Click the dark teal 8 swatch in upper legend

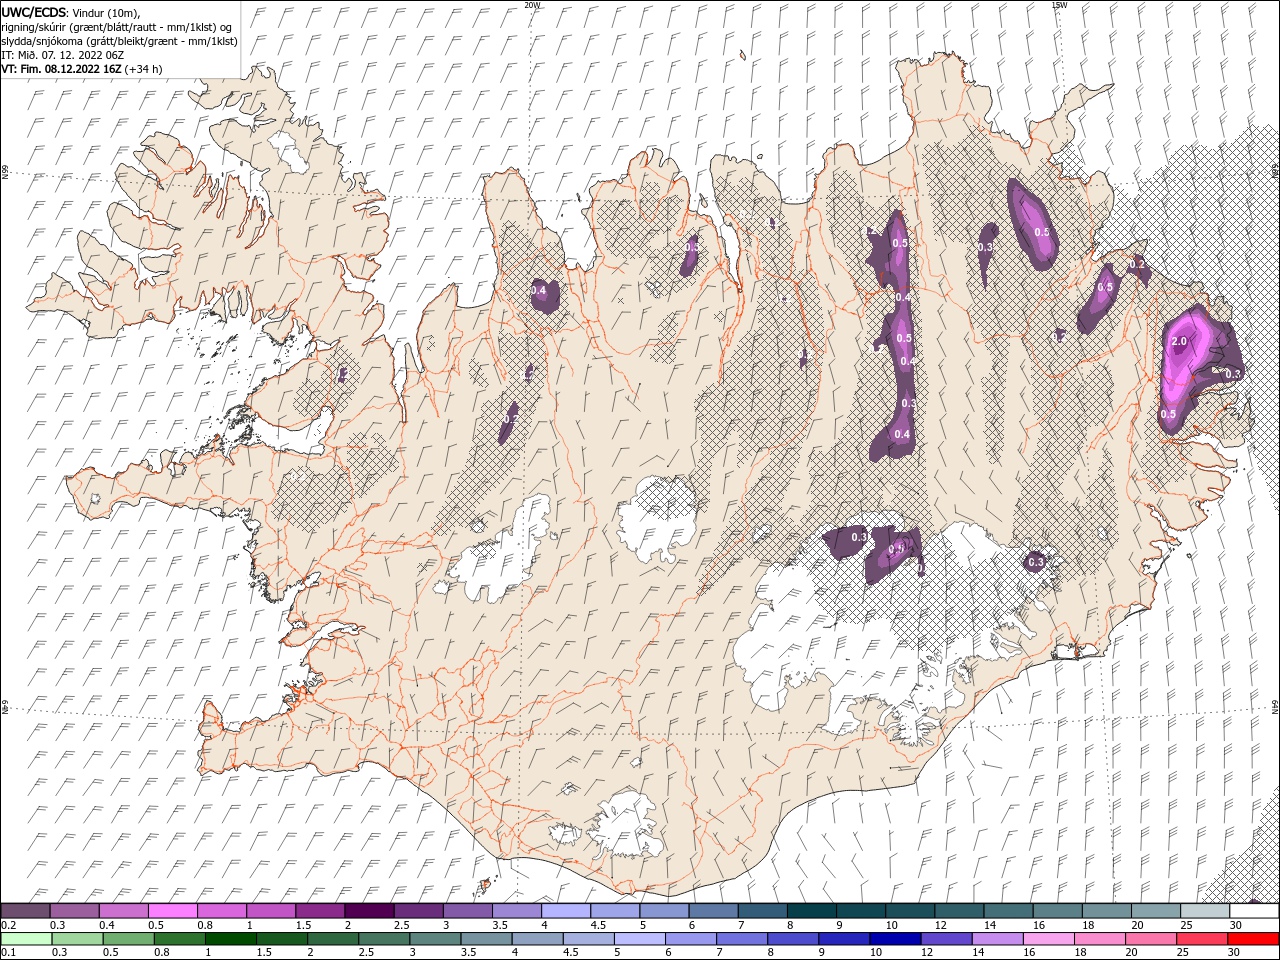tap(812, 911)
